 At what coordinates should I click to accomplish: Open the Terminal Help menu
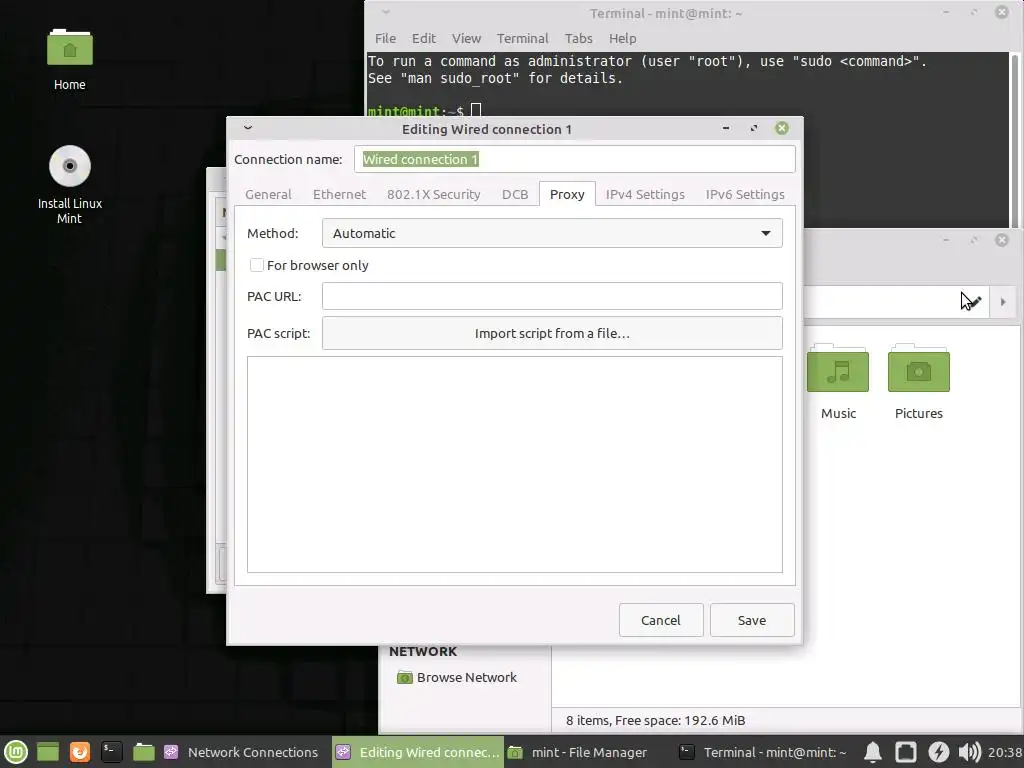622,39
